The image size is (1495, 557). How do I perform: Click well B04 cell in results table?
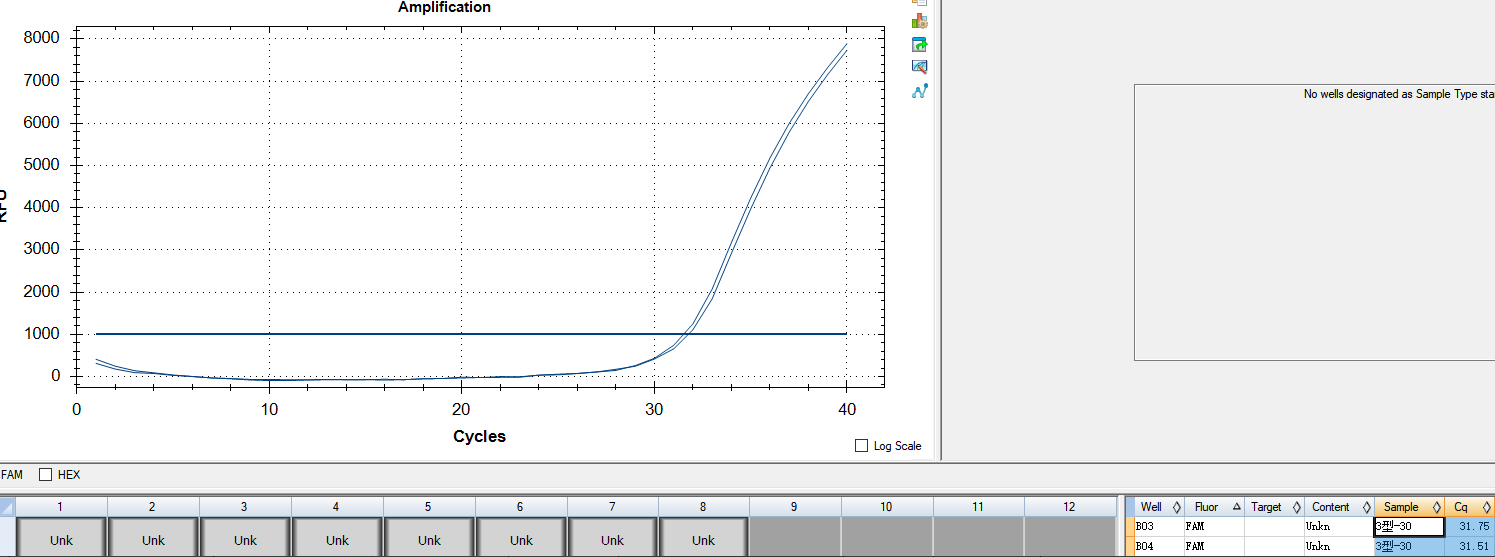tap(1159, 546)
